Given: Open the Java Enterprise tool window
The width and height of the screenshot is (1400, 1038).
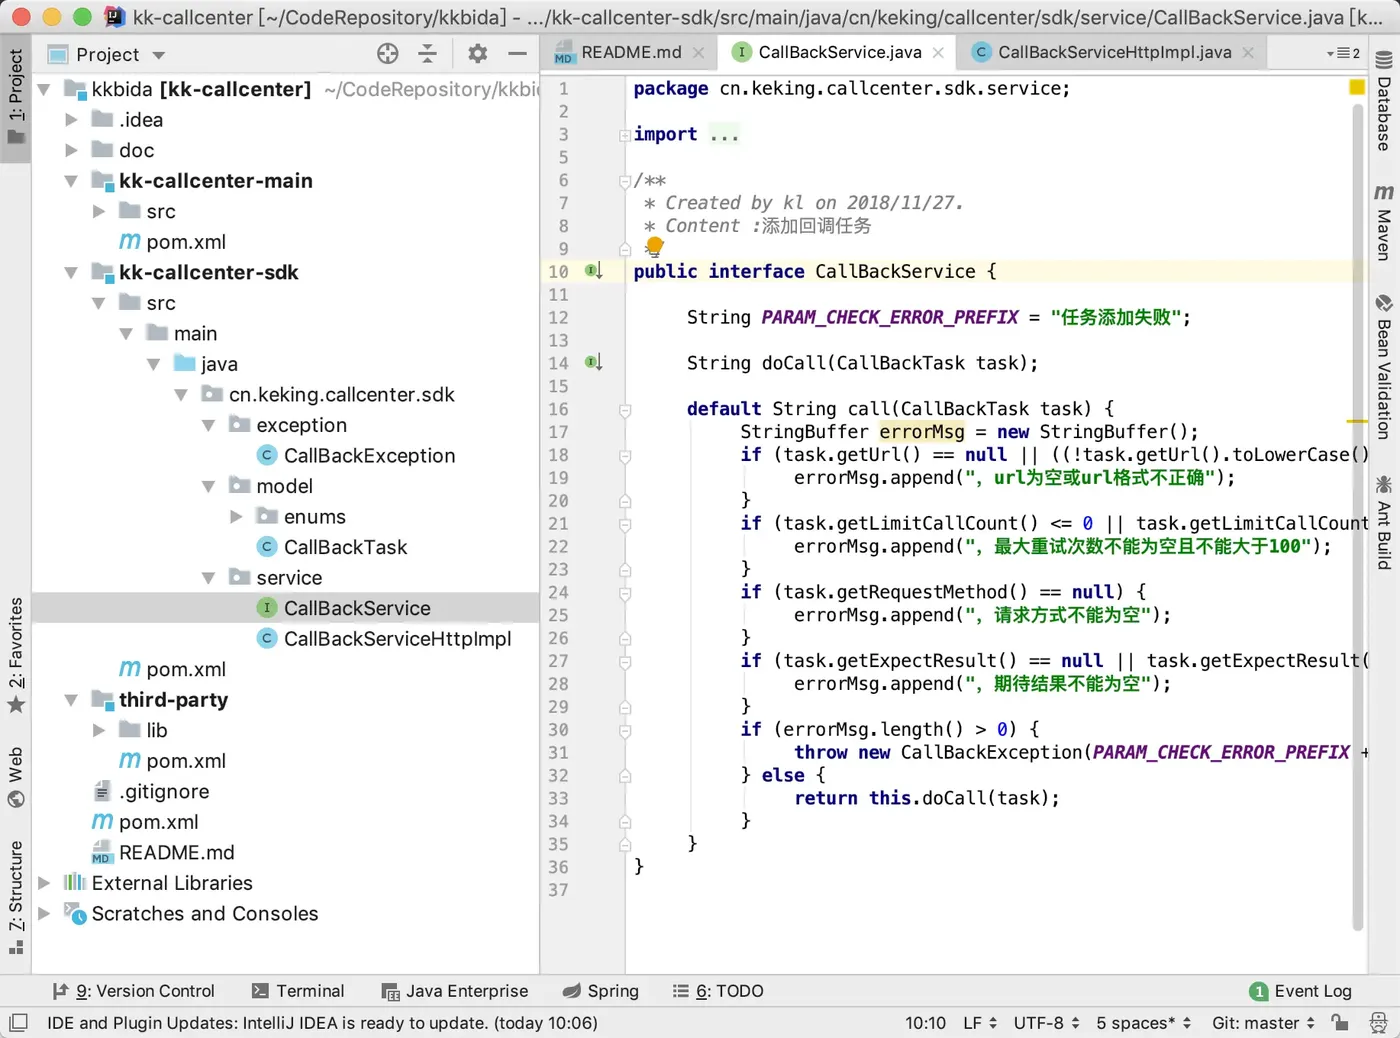Looking at the screenshot, I should [x=455, y=991].
